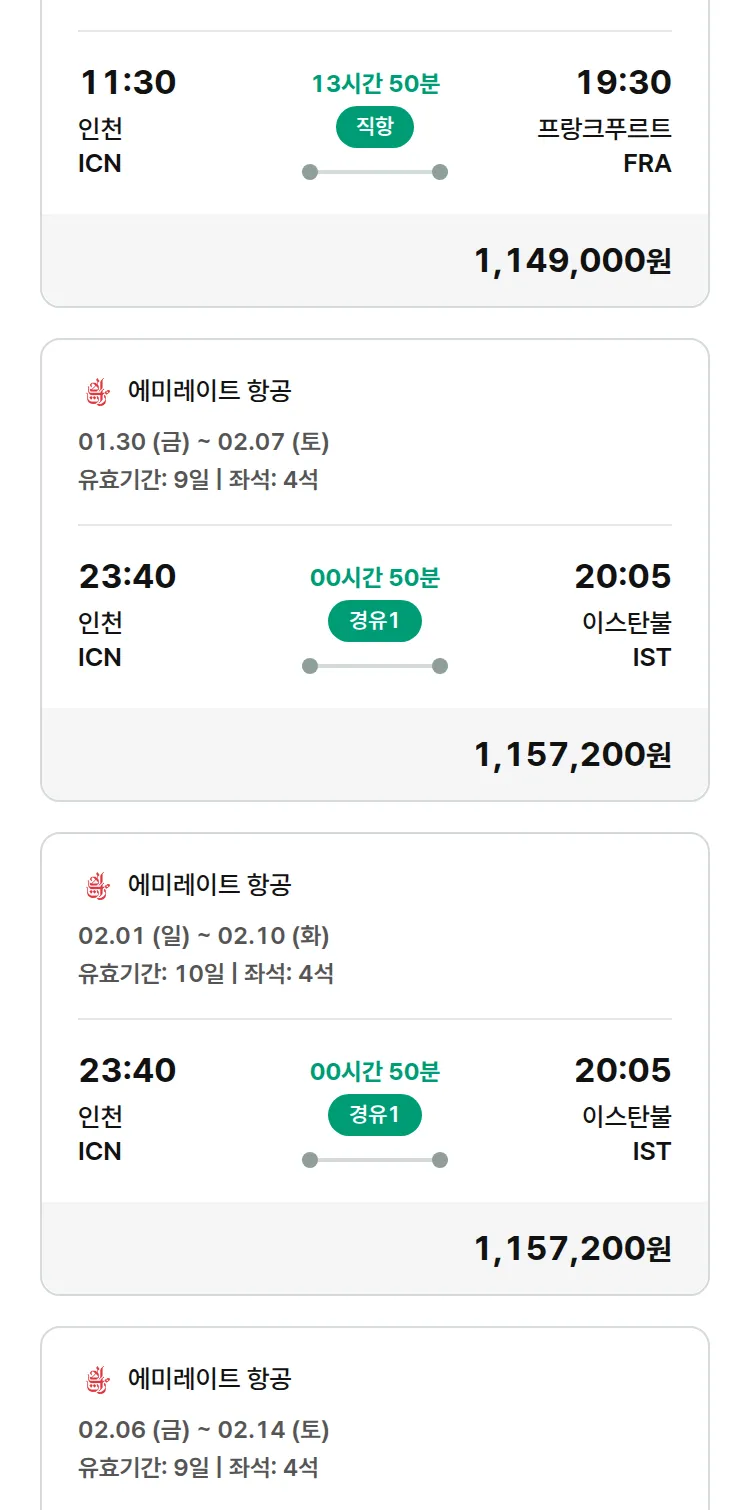Tap the 프랑크푸르트 FRA destination

coord(604,146)
